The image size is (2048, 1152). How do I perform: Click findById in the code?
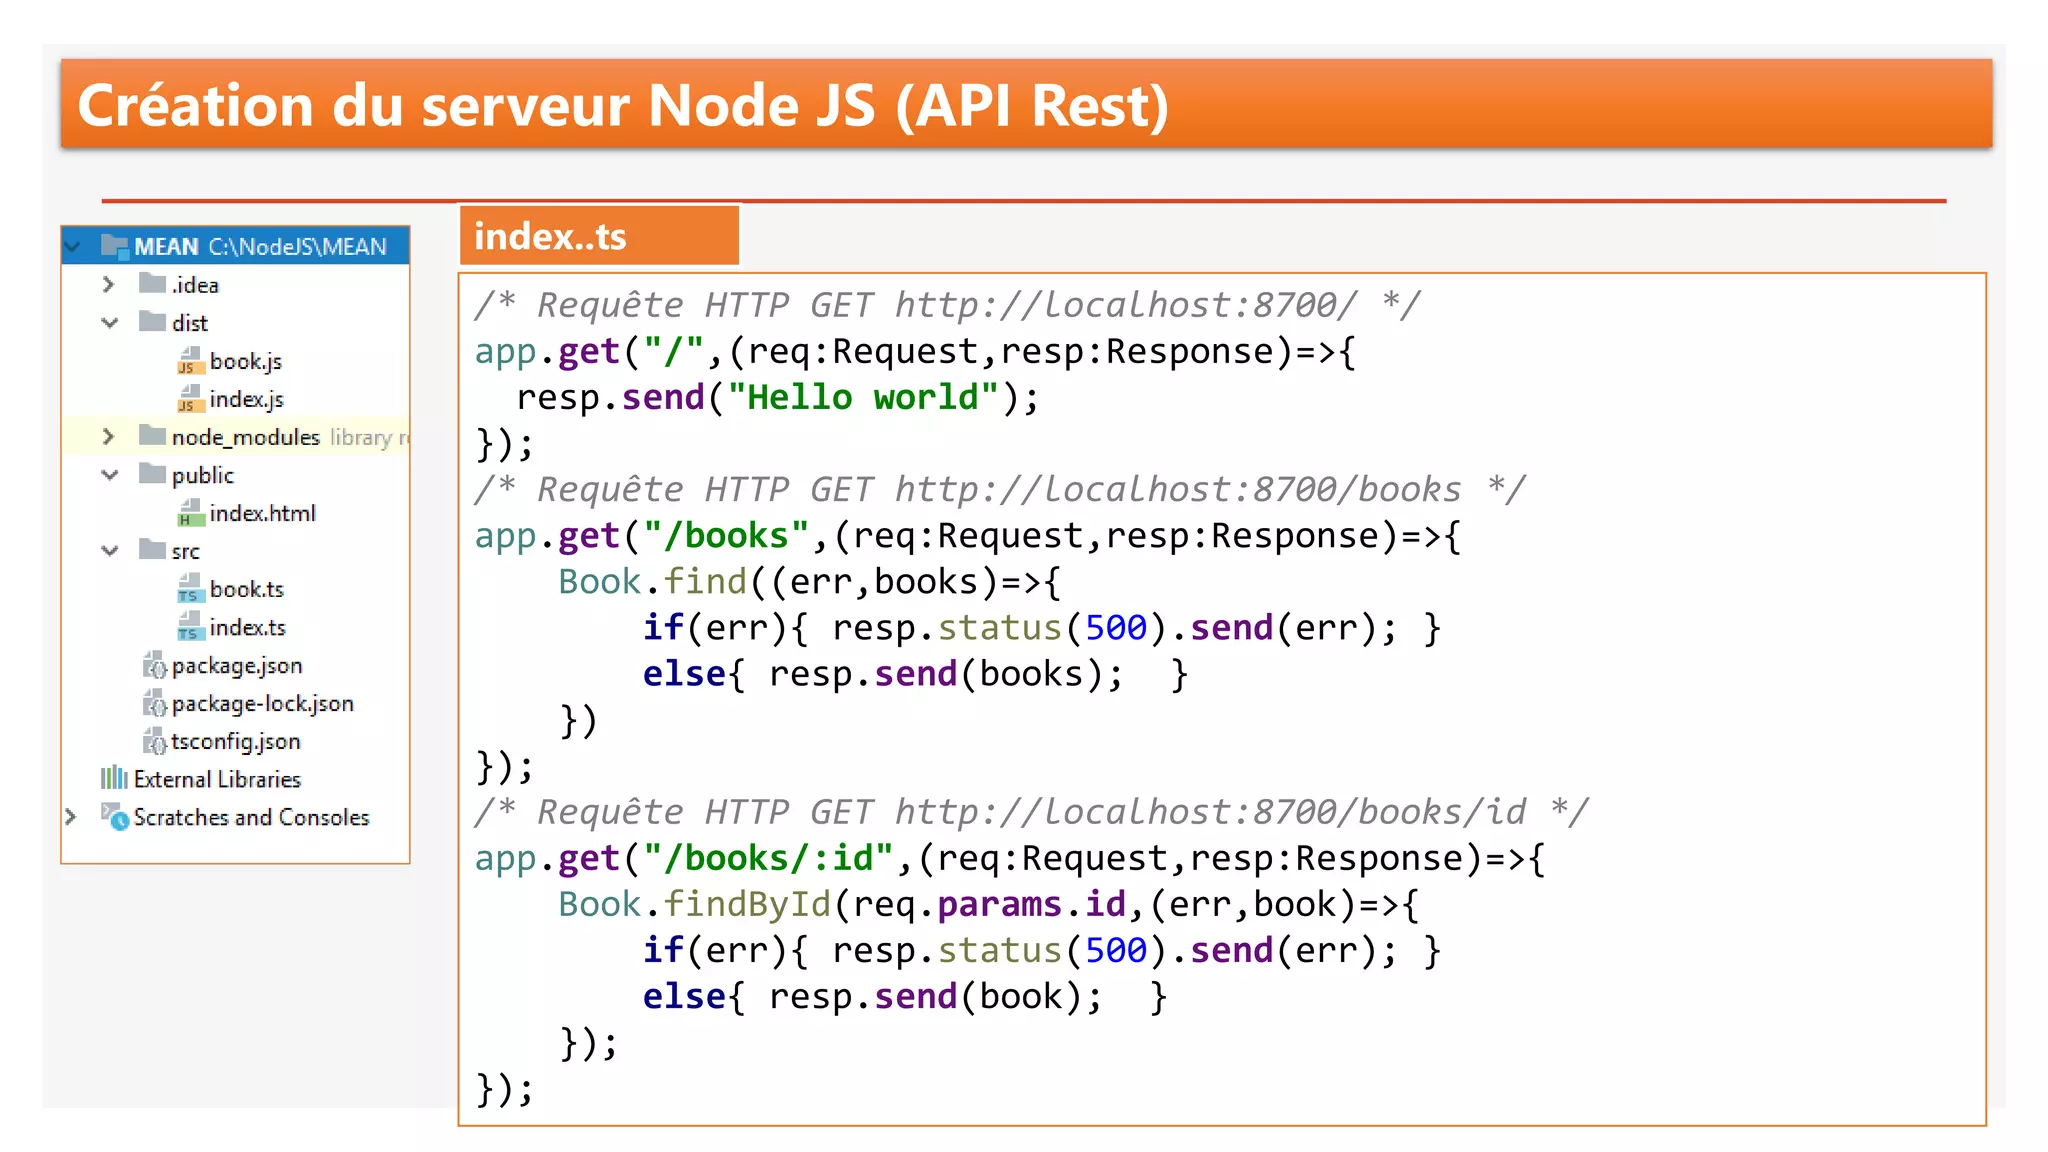(747, 904)
